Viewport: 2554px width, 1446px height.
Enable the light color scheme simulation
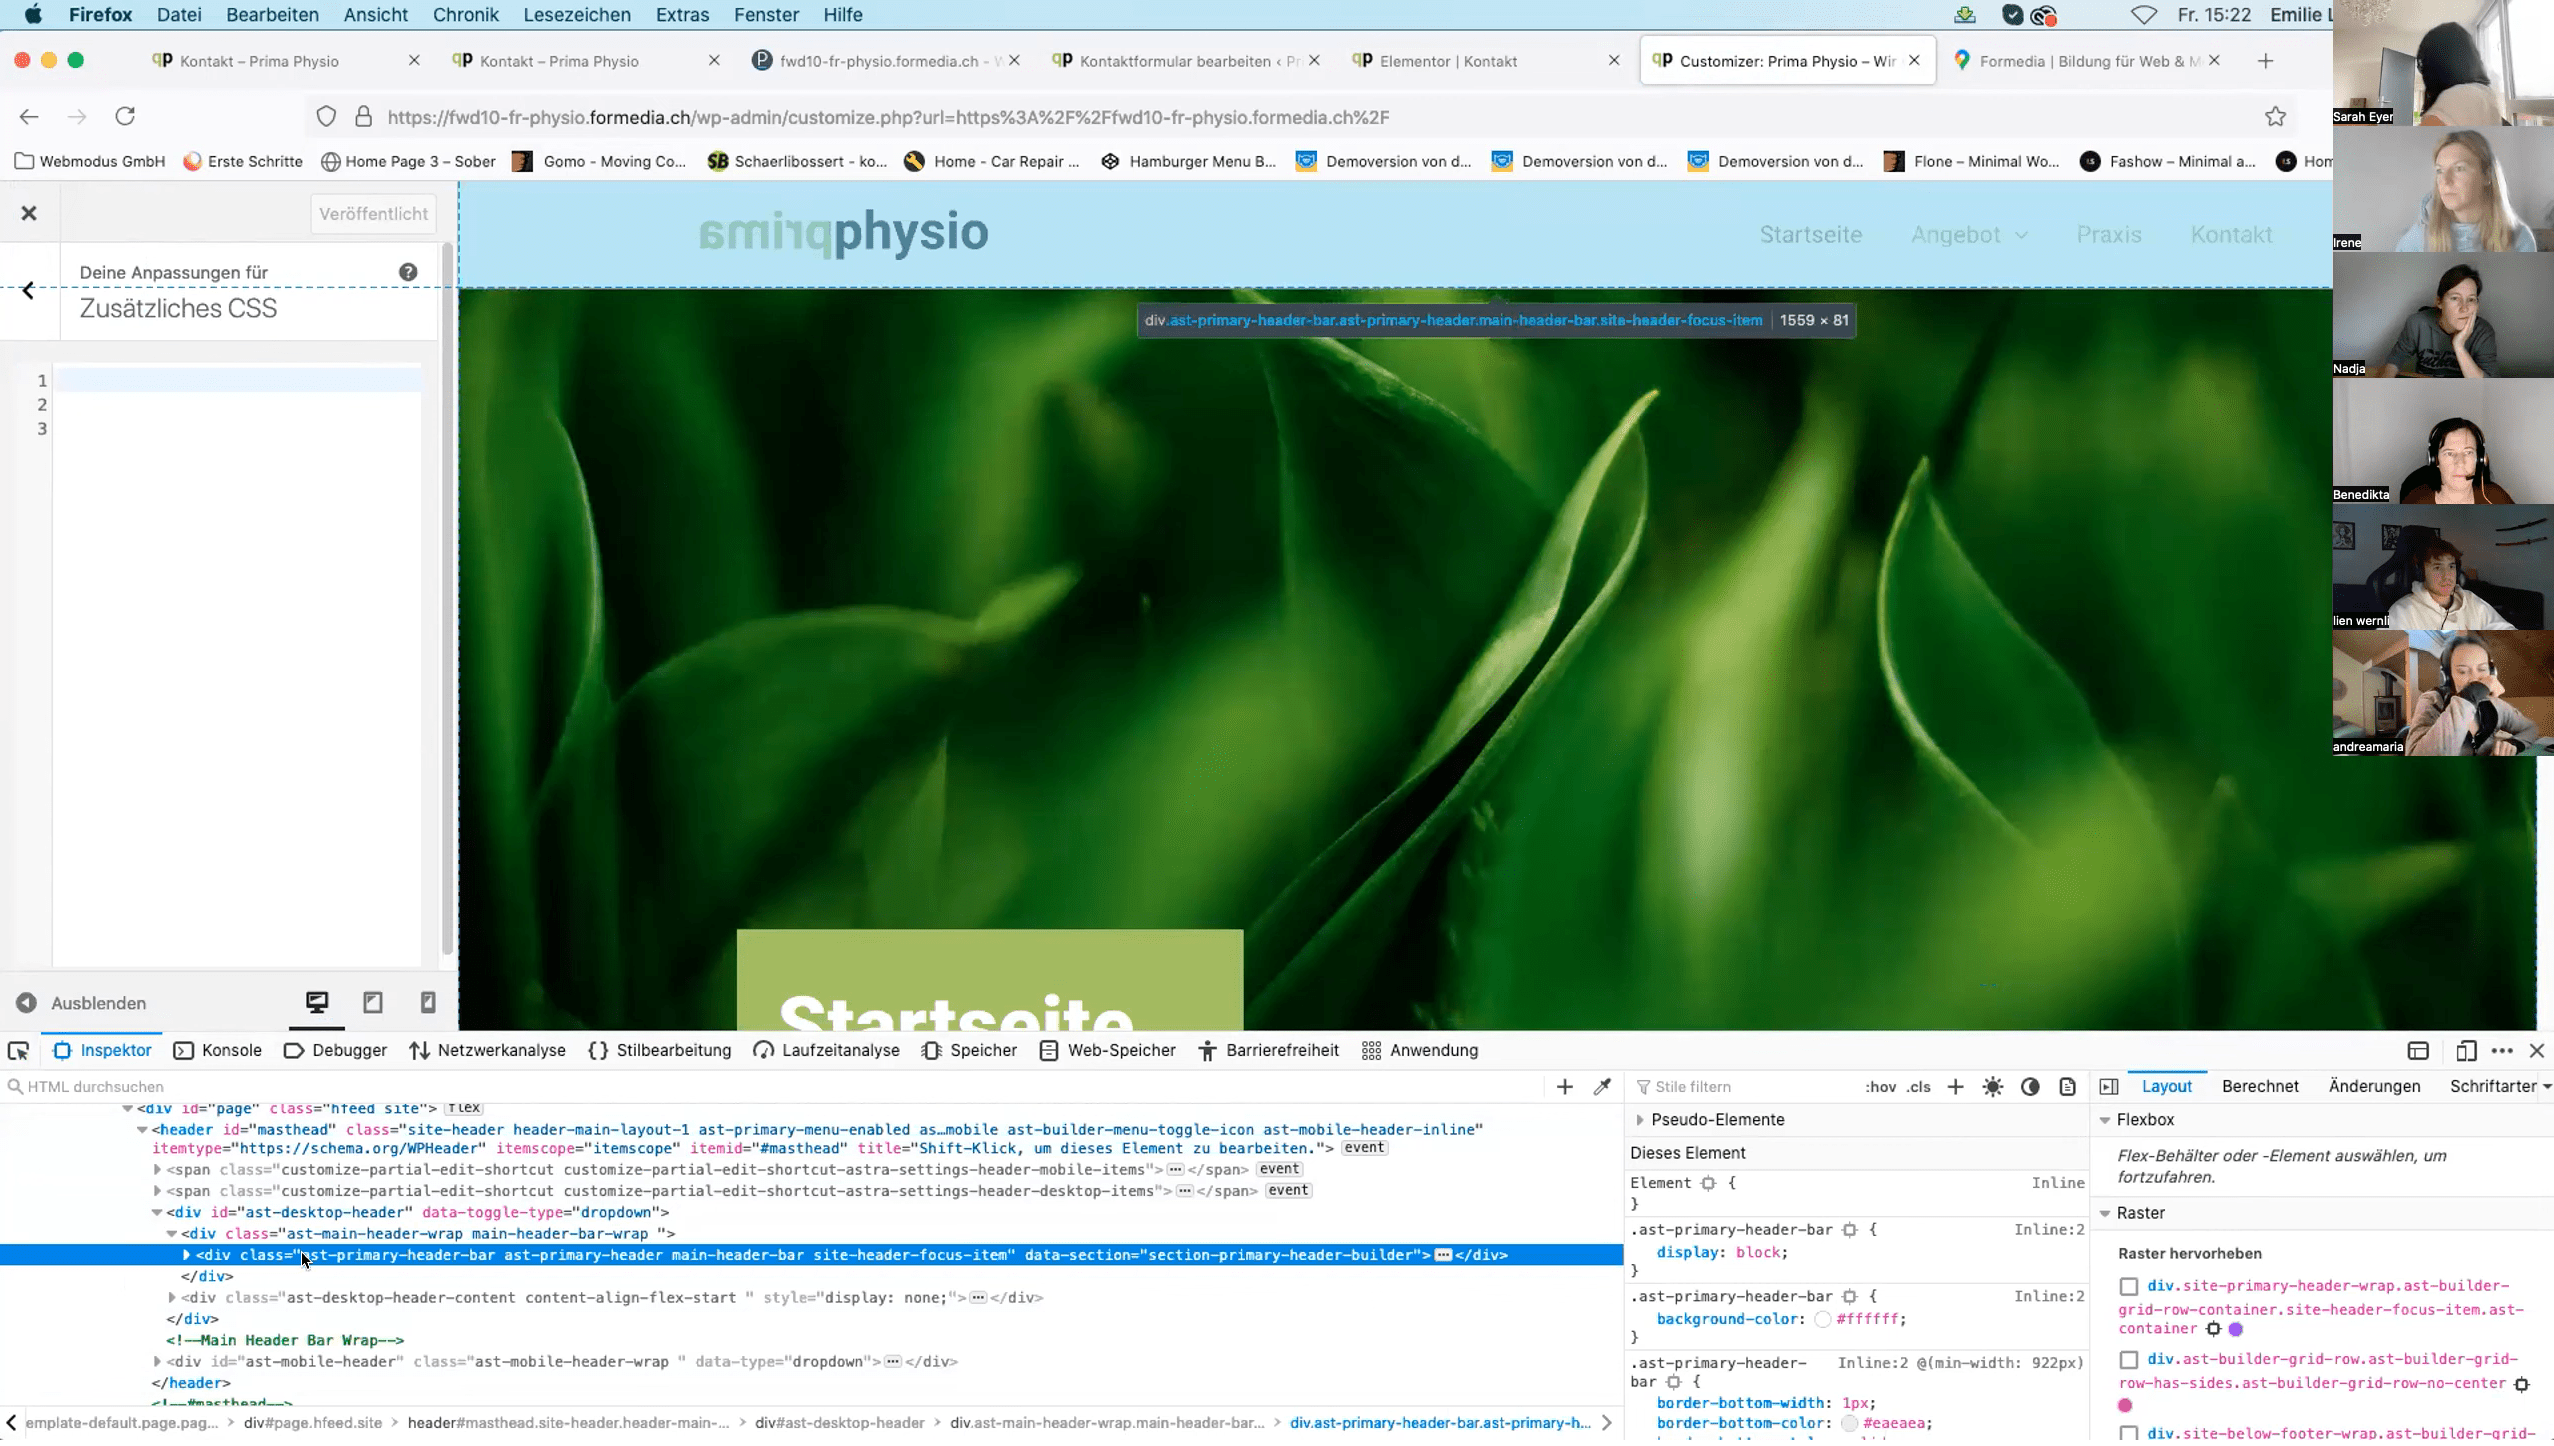pos(1993,1086)
